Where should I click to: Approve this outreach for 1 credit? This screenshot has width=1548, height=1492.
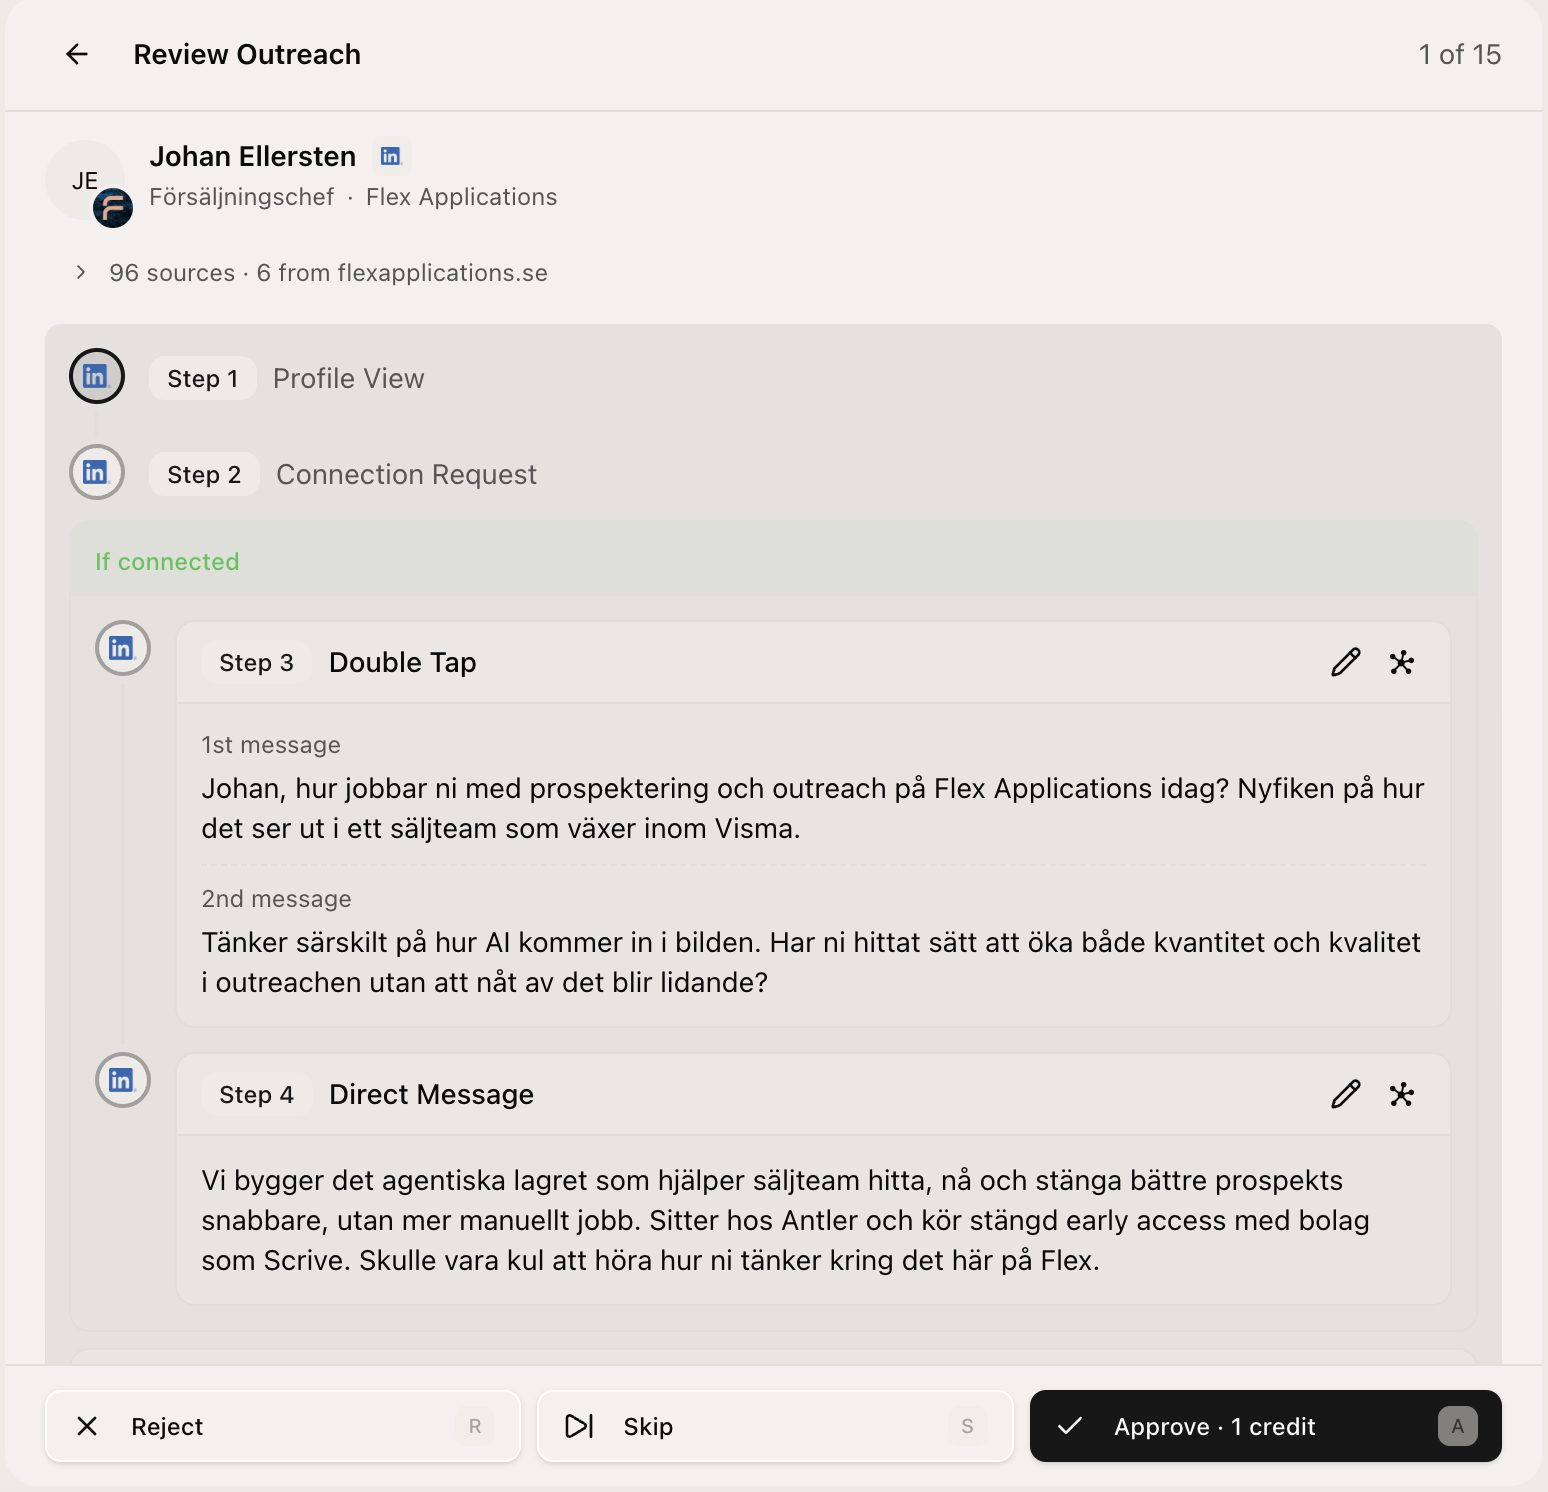click(x=1215, y=1426)
